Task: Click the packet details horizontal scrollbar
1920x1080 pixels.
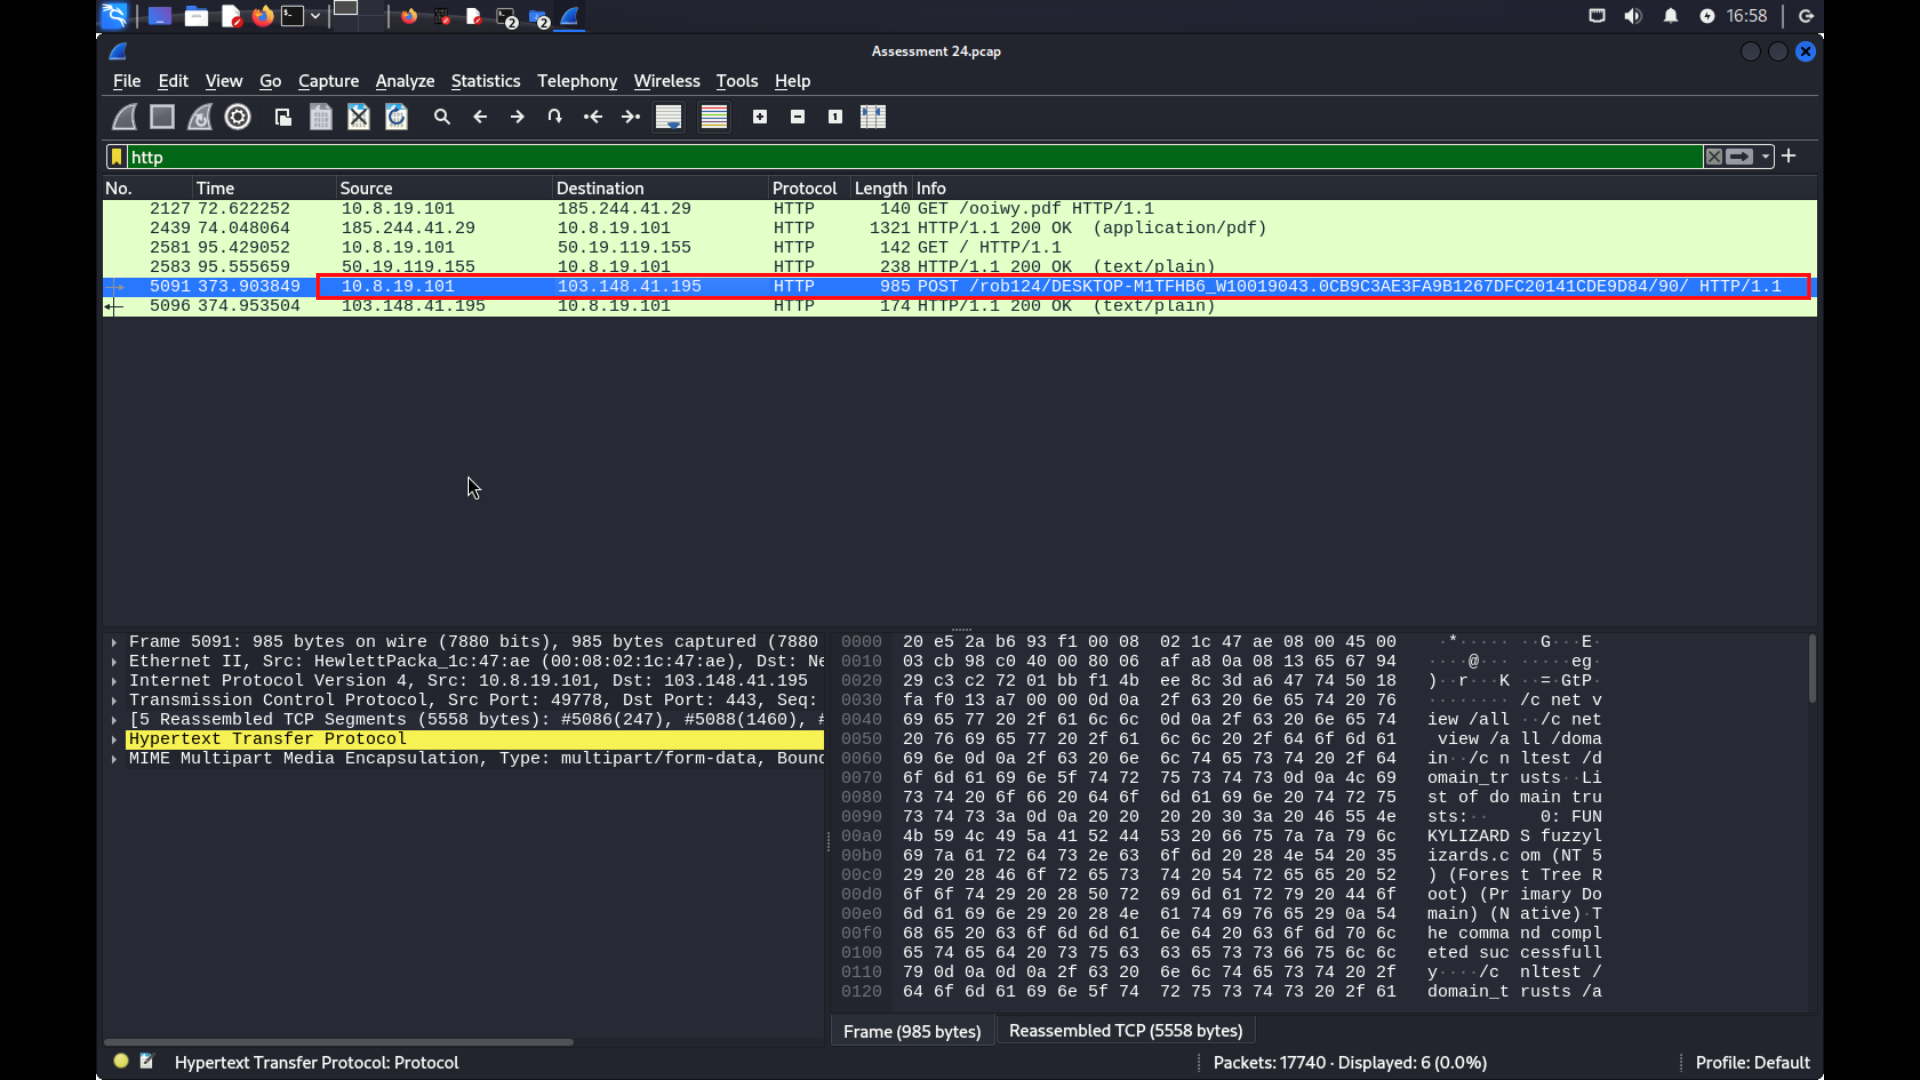Action: pyautogui.click(x=338, y=1042)
